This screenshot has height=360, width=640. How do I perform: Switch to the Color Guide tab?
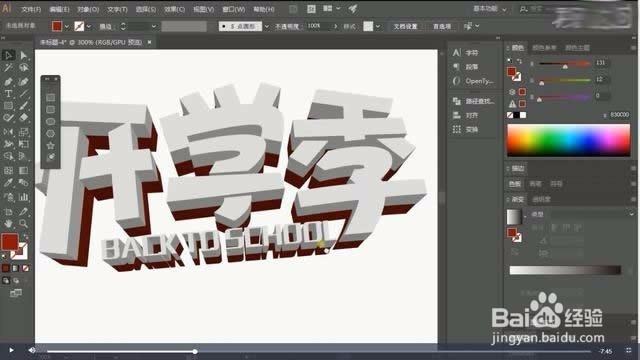[544, 48]
